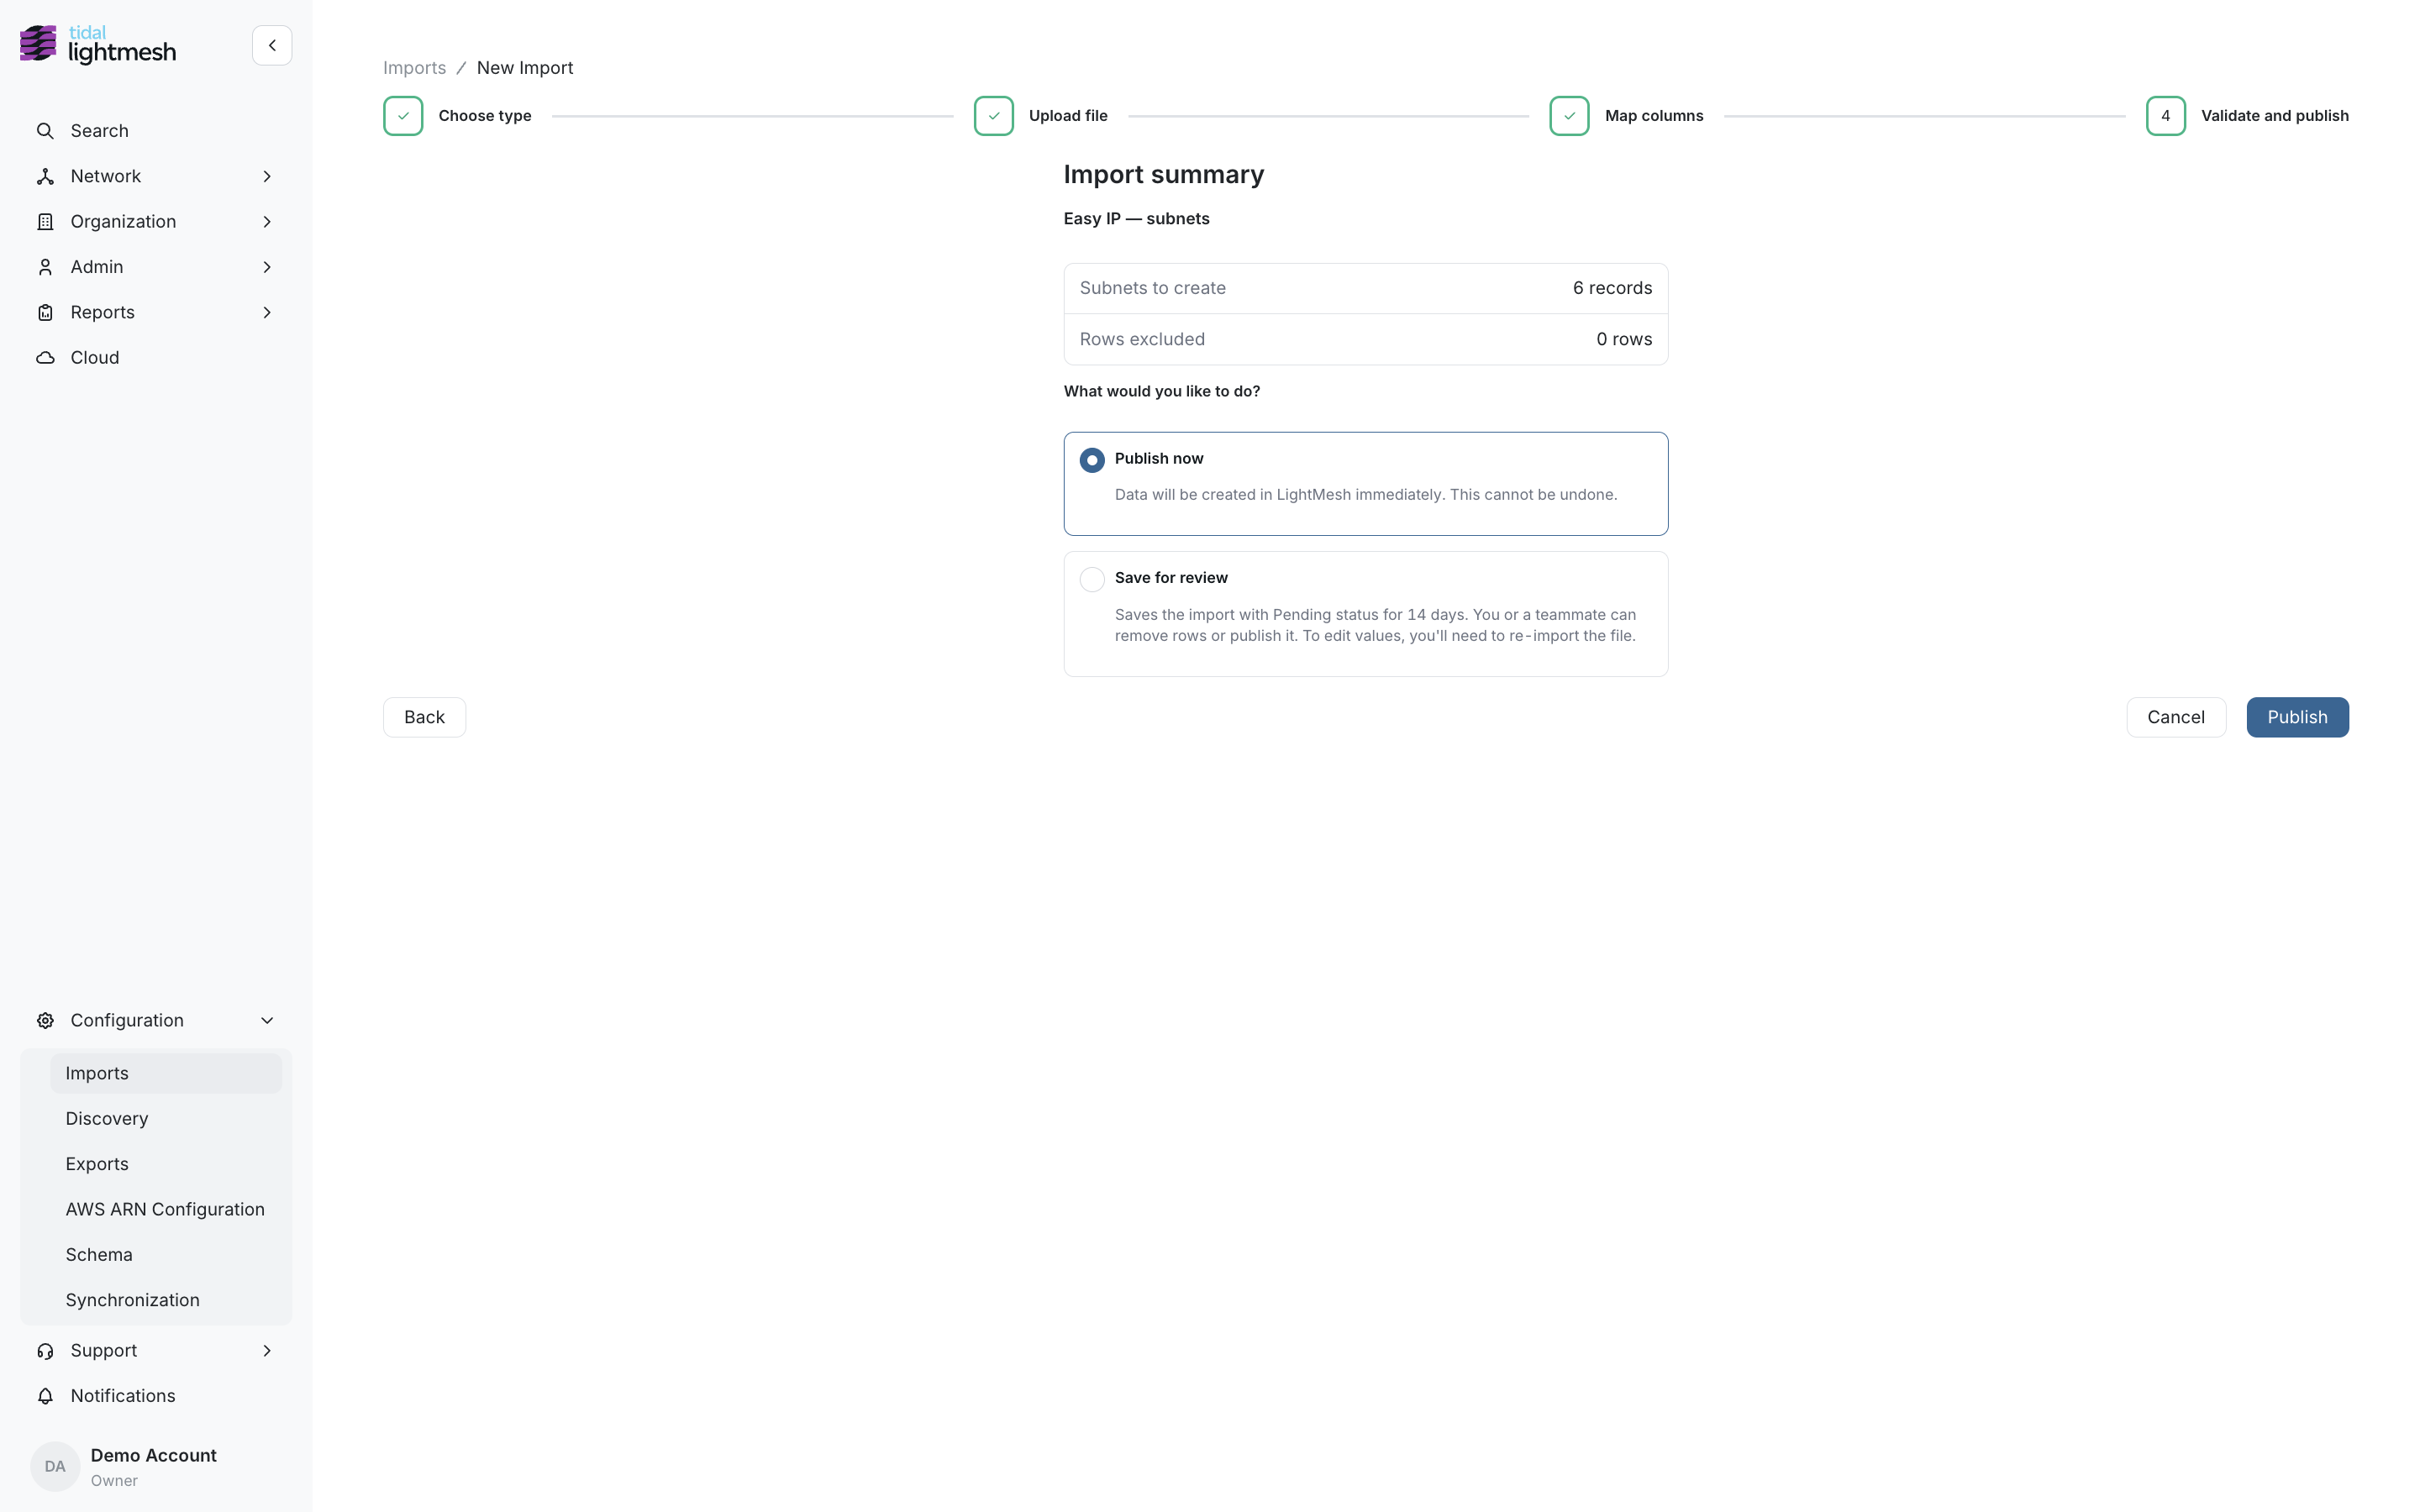Click the Notifications bell icon

[x=45, y=1396]
